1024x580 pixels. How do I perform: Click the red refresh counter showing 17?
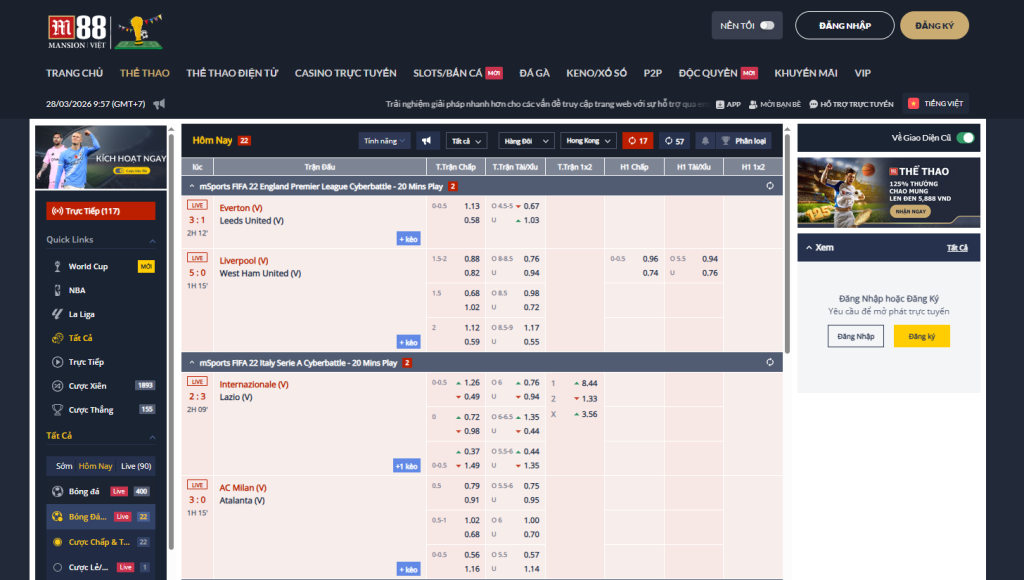637,140
